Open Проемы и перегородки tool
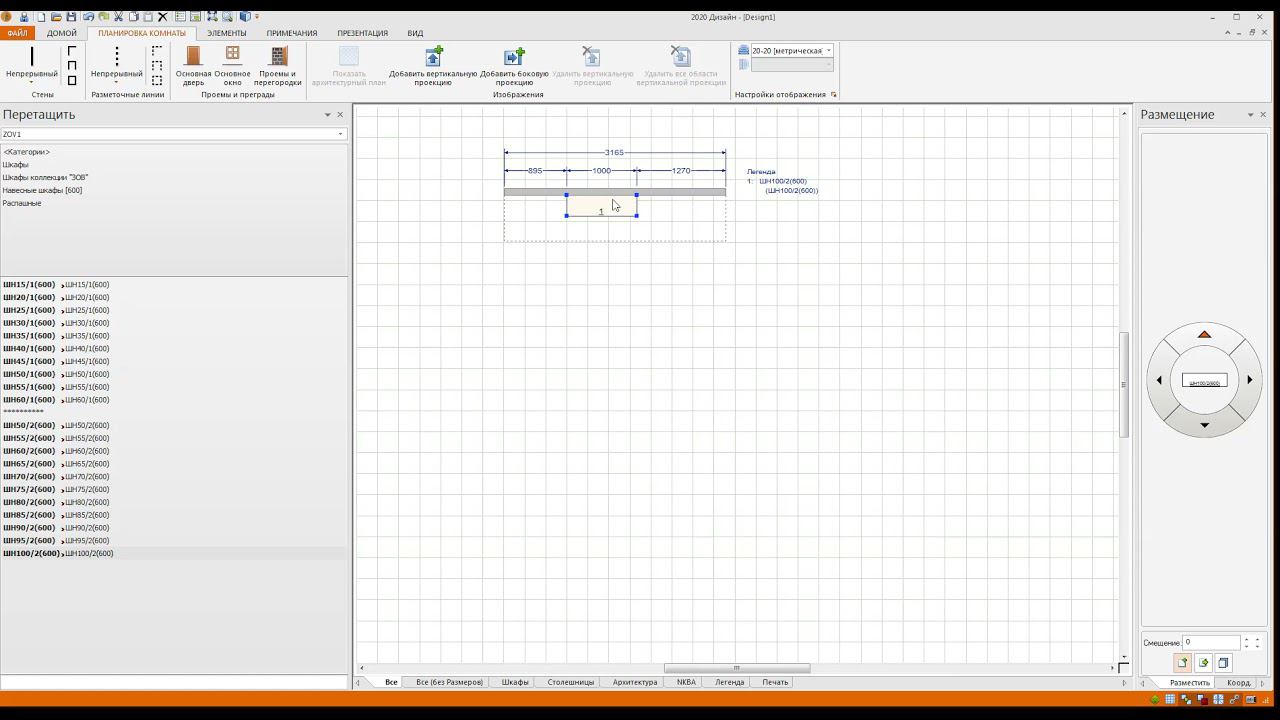The height and width of the screenshot is (720, 1280). (x=278, y=65)
